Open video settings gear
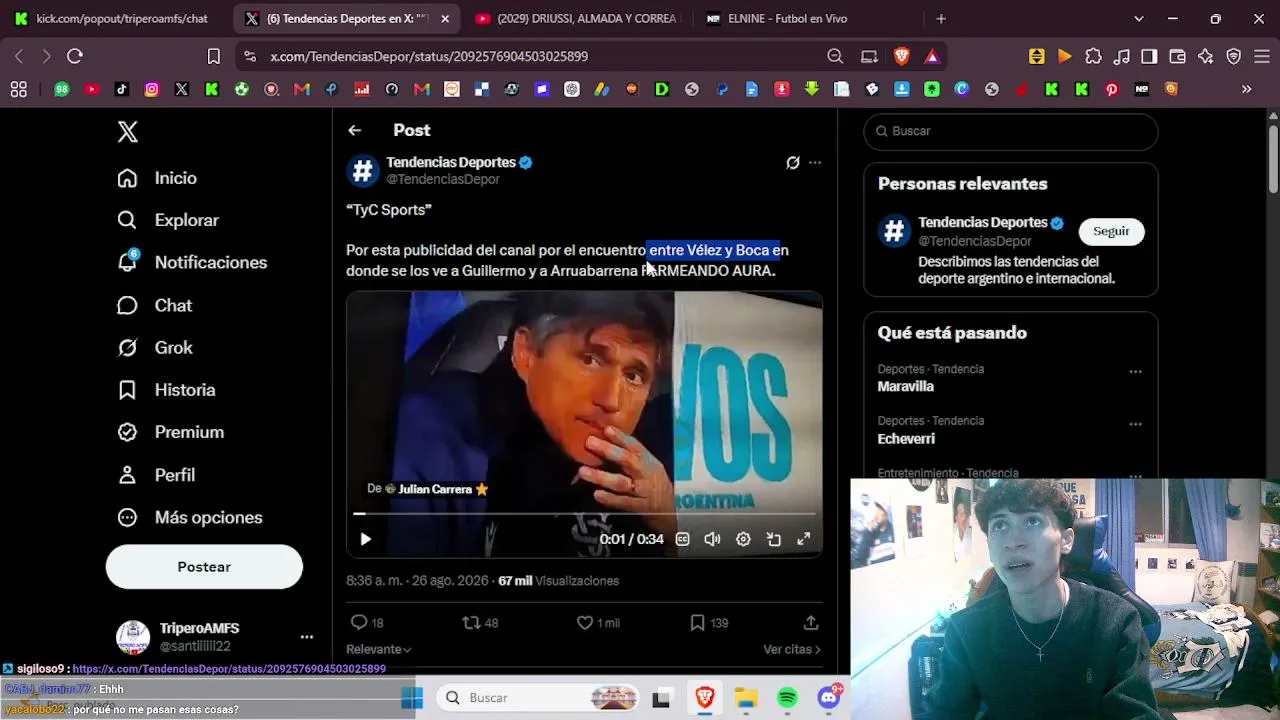This screenshot has height=720, width=1280. point(743,539)
